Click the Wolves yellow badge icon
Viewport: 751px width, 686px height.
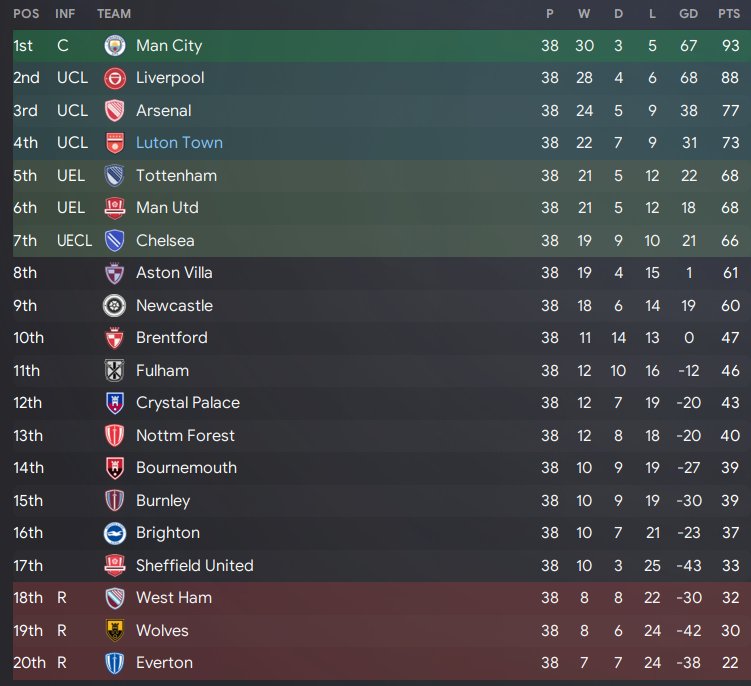point(114,630)
